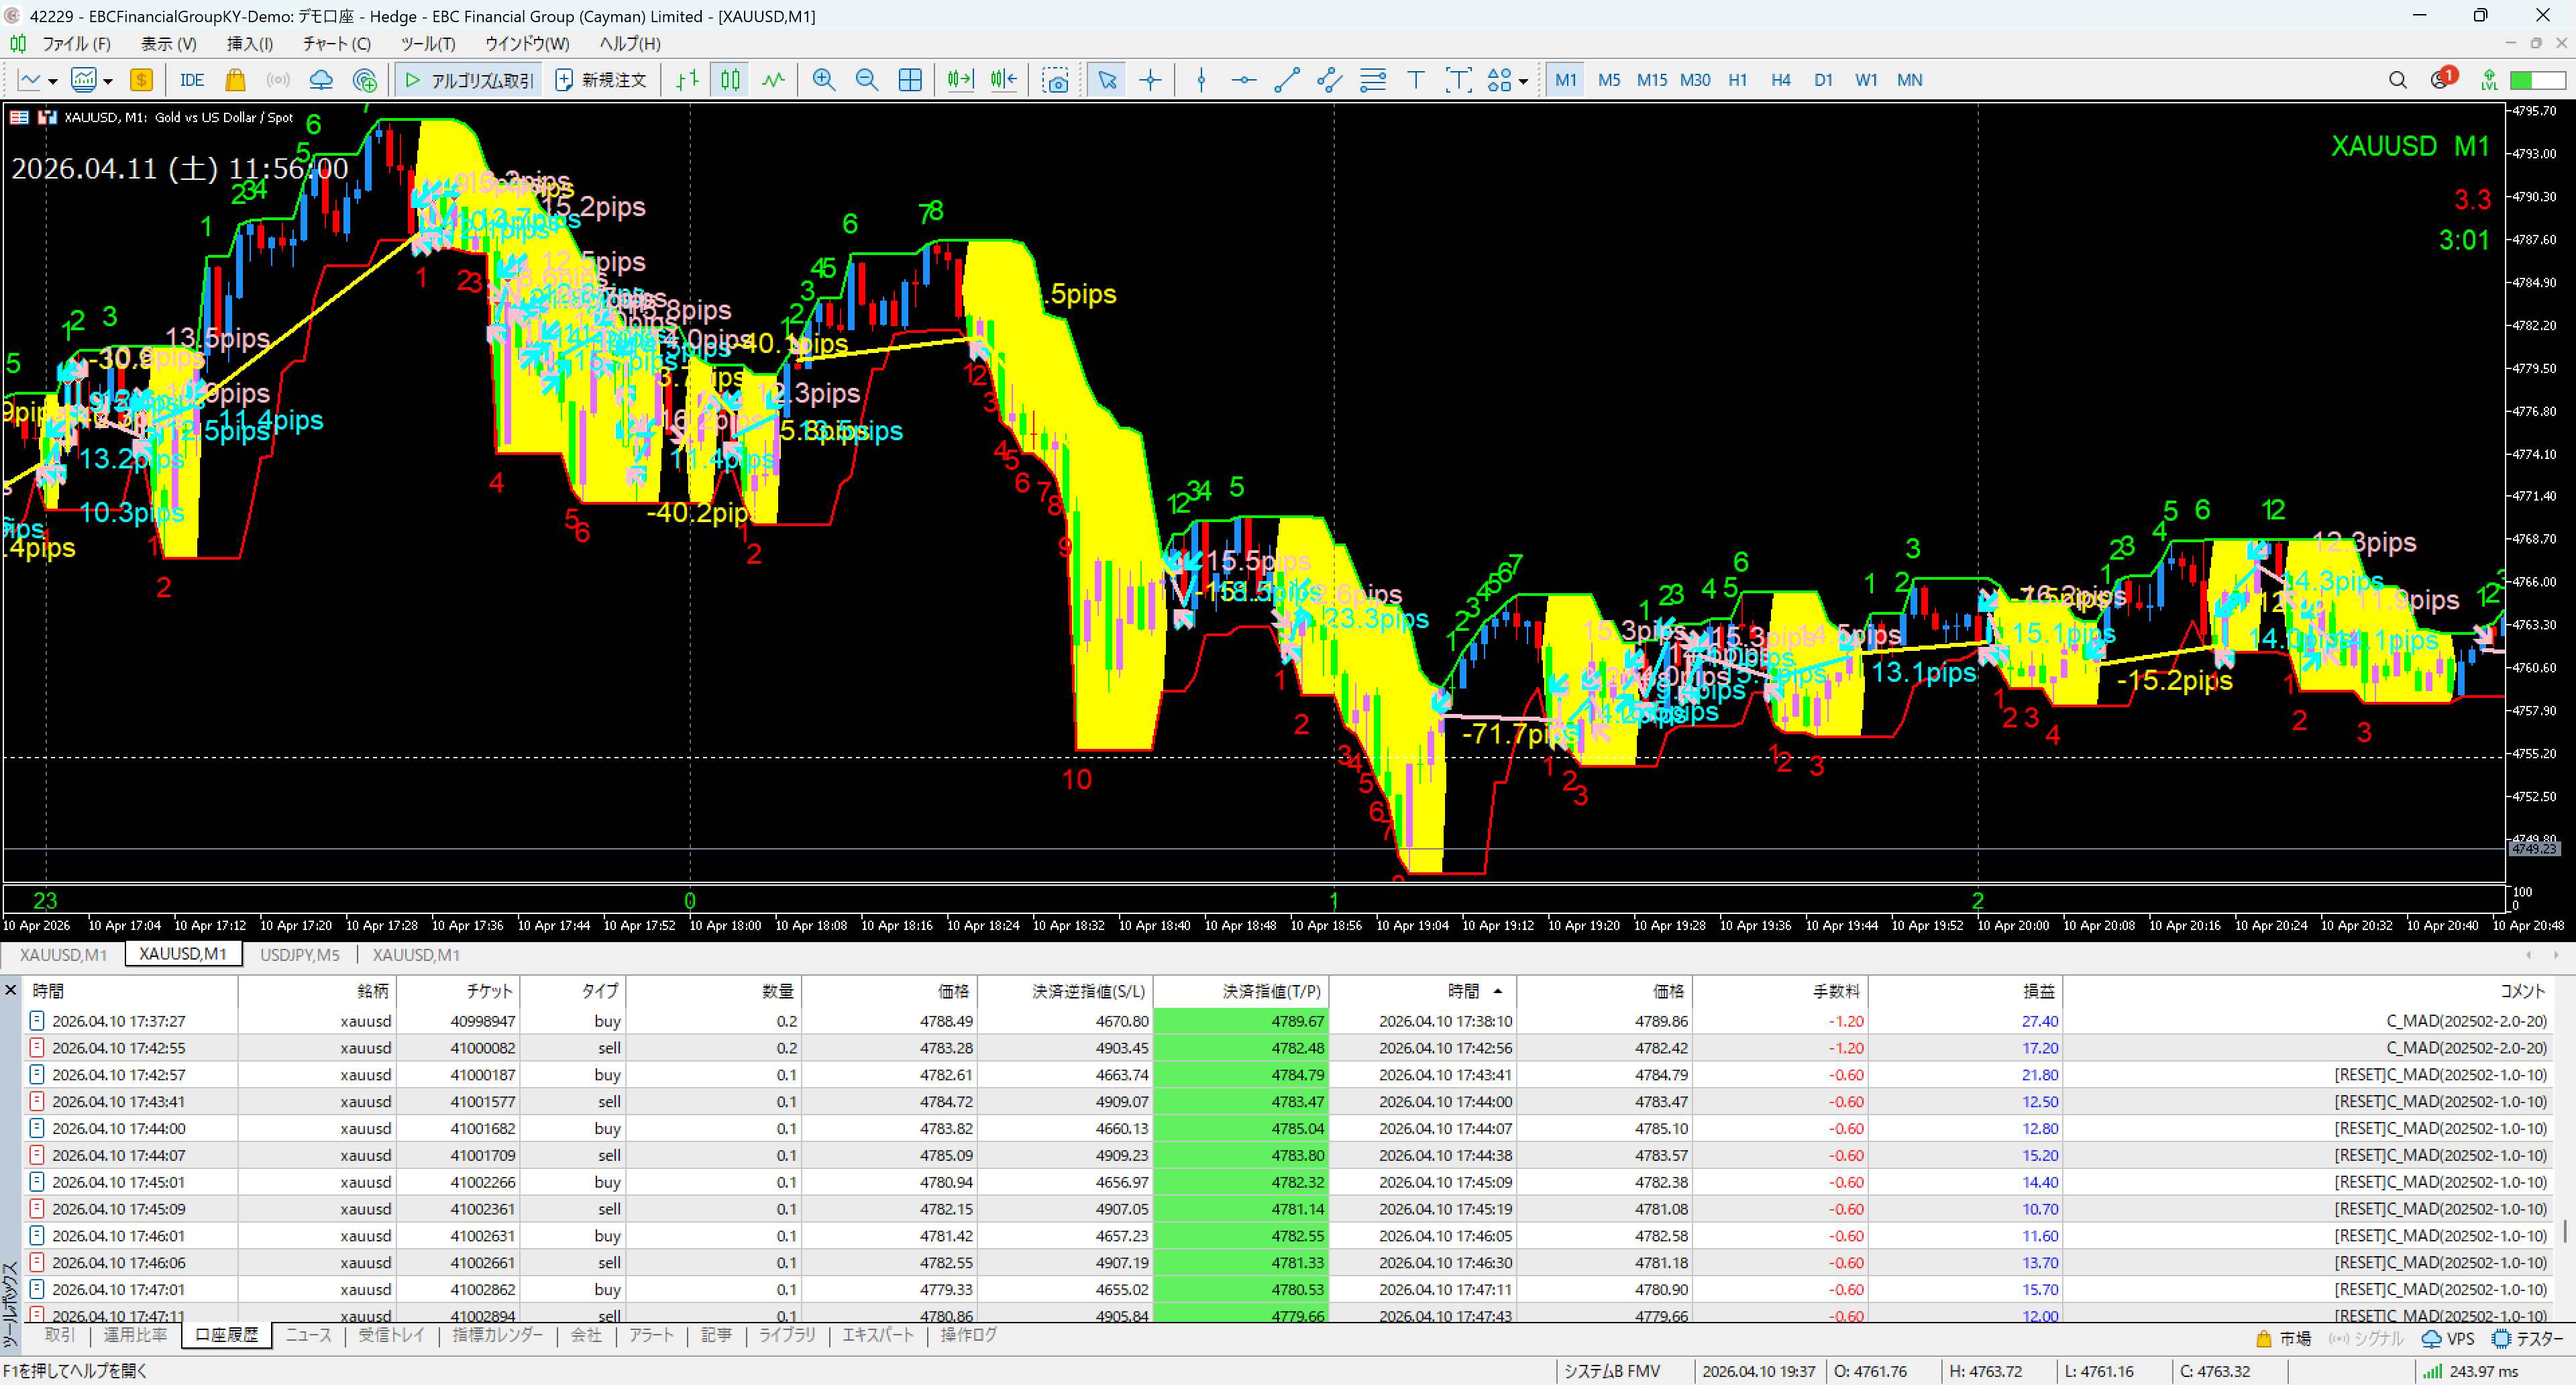This screenshot has width=2576, height=1385.
Task: Toggle bar chart display mode
Action: pos(687,80)
